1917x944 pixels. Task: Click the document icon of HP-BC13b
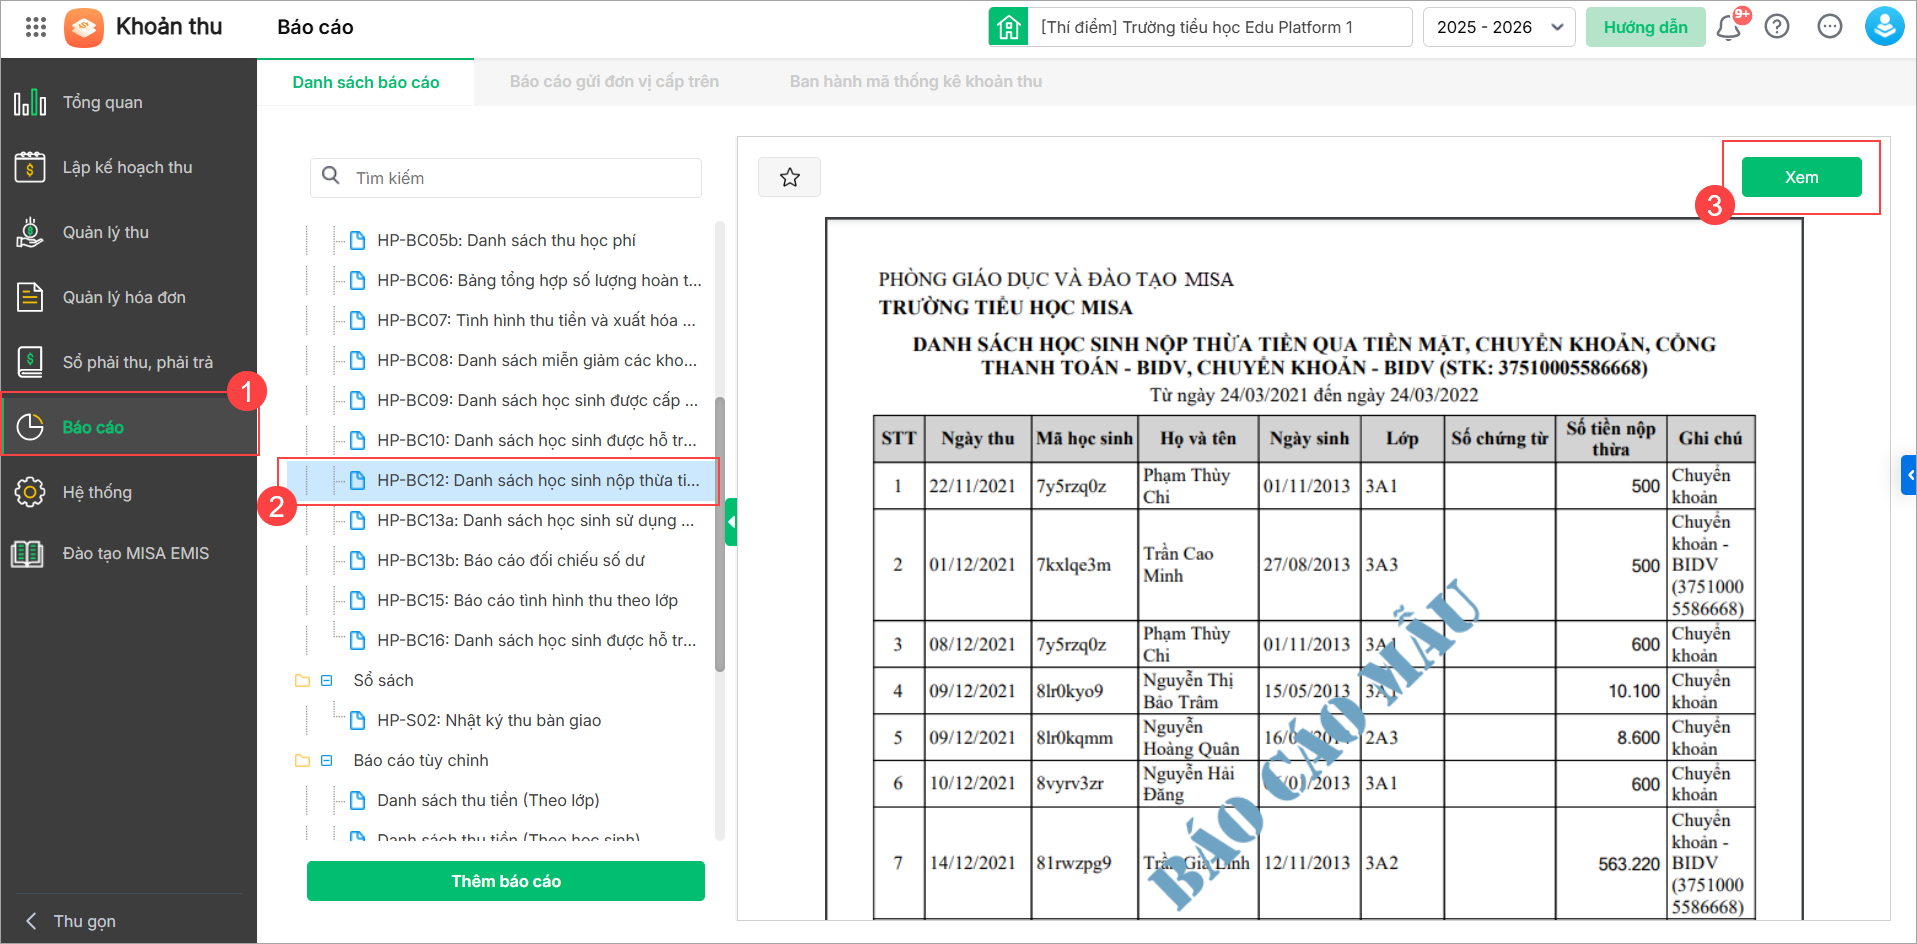[x=357, y=560]
